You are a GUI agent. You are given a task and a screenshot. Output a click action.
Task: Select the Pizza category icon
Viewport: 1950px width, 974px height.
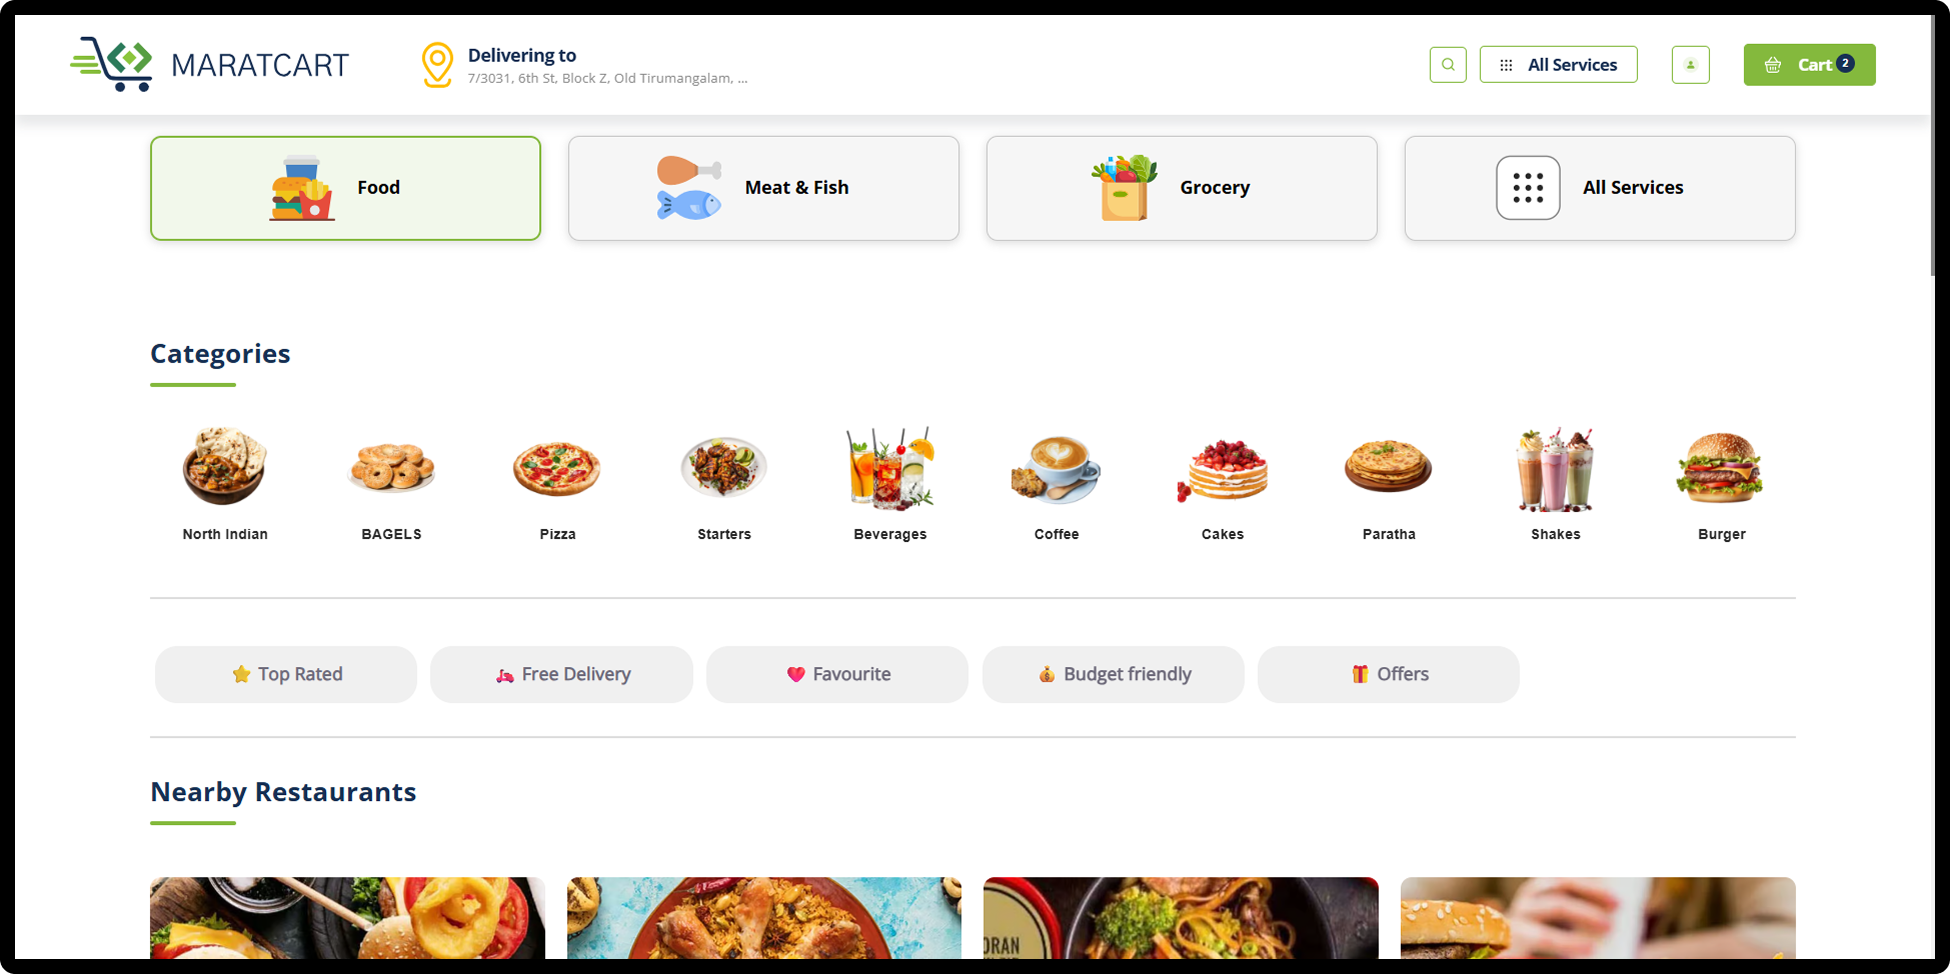click(557, 468)
